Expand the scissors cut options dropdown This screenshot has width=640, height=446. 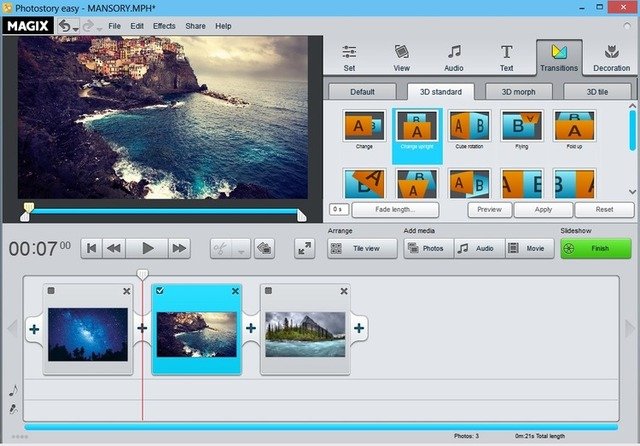(x=242, y=248)
